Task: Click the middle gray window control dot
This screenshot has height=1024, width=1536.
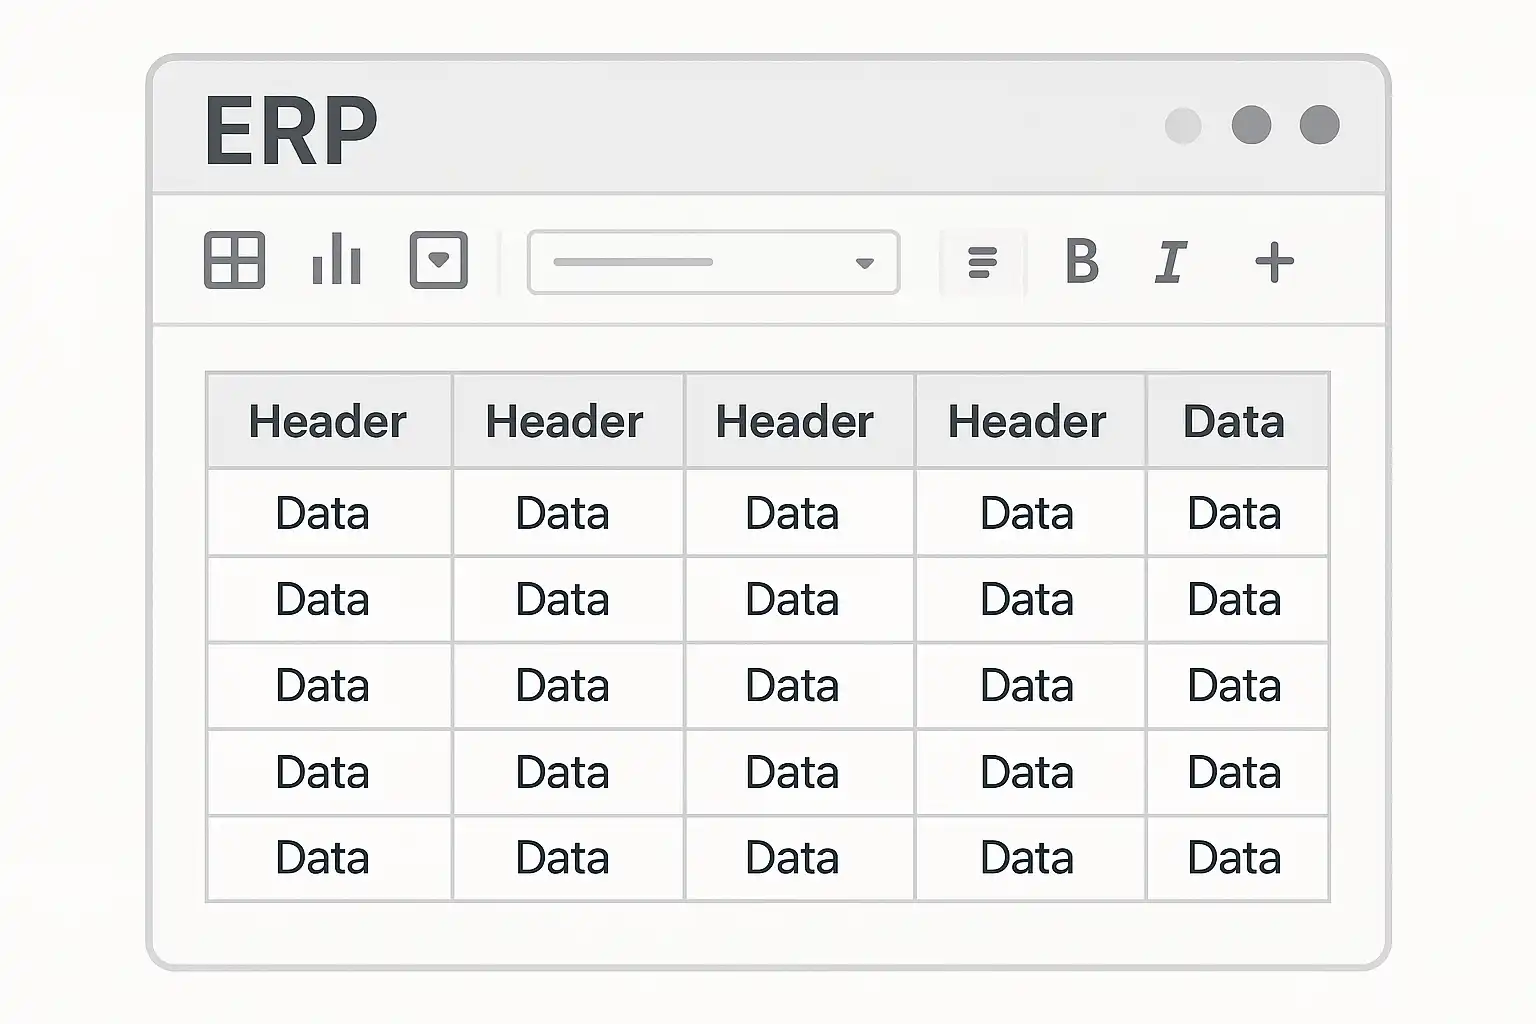Action: (x=1251, y=125)
